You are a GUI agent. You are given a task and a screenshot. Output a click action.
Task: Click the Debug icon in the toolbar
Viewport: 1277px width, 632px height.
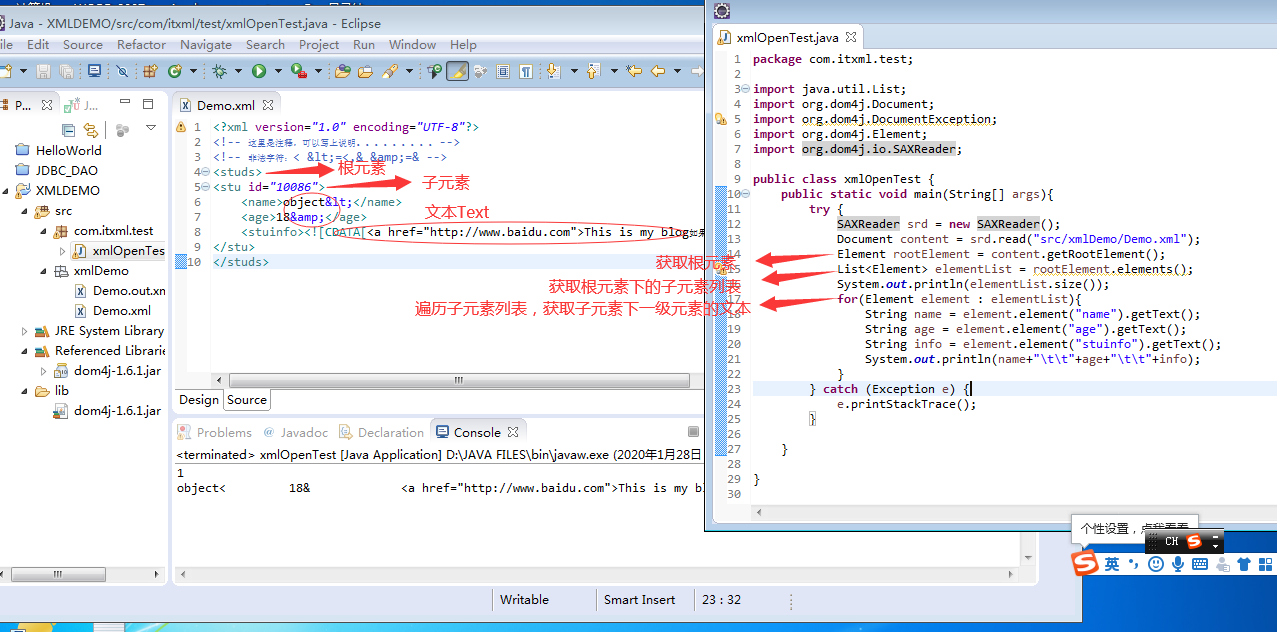pos(218,72)
